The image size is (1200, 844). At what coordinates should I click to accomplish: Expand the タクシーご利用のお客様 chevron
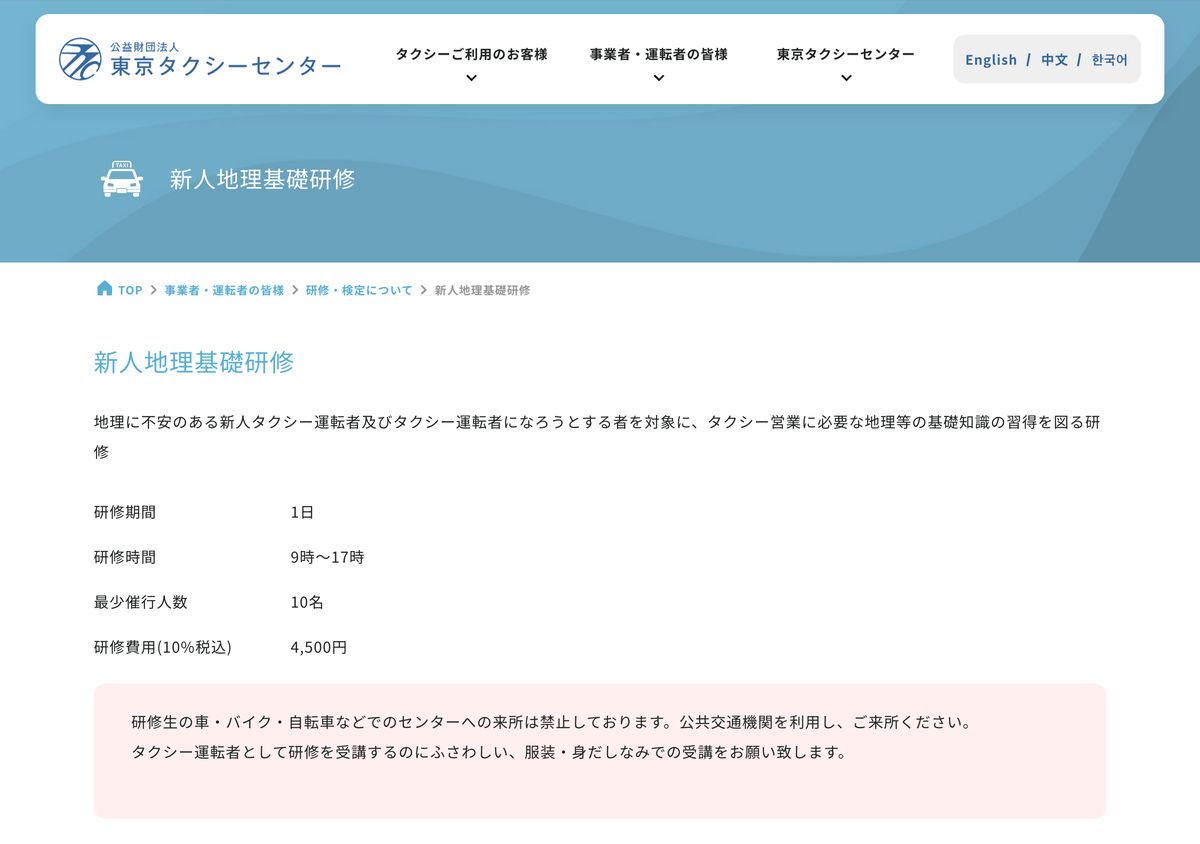(471, 78)
